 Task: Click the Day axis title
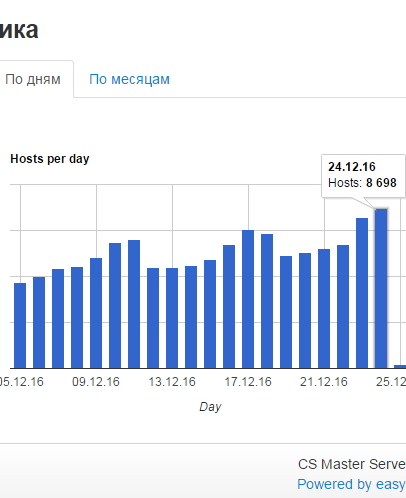click(210, 407)
